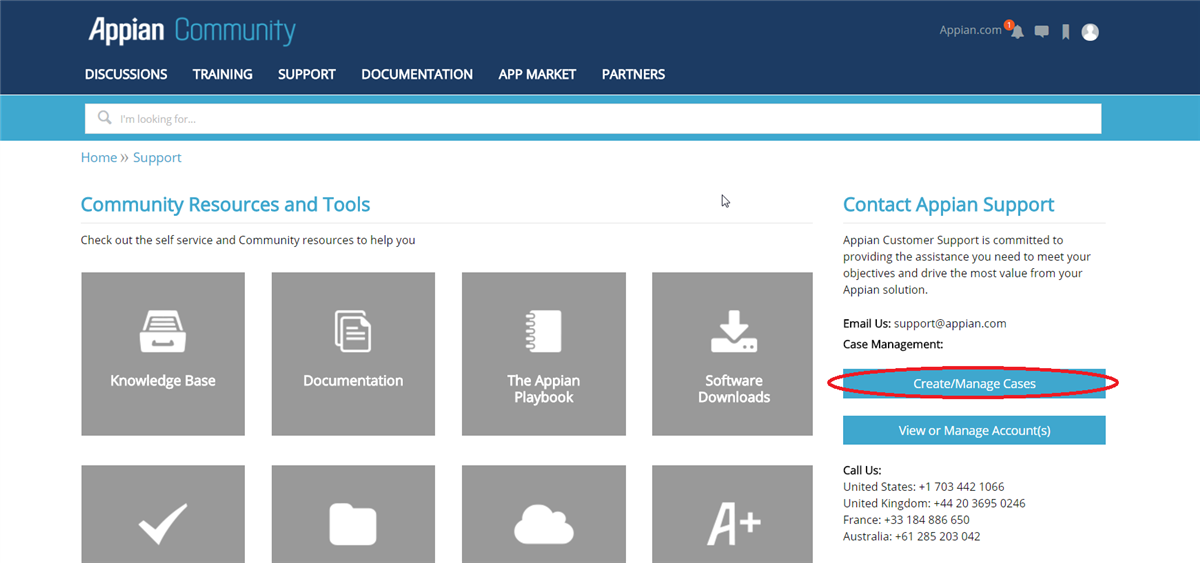Click the Australia phone number line
Screen dimensions: 1200x563
(912, 536)
